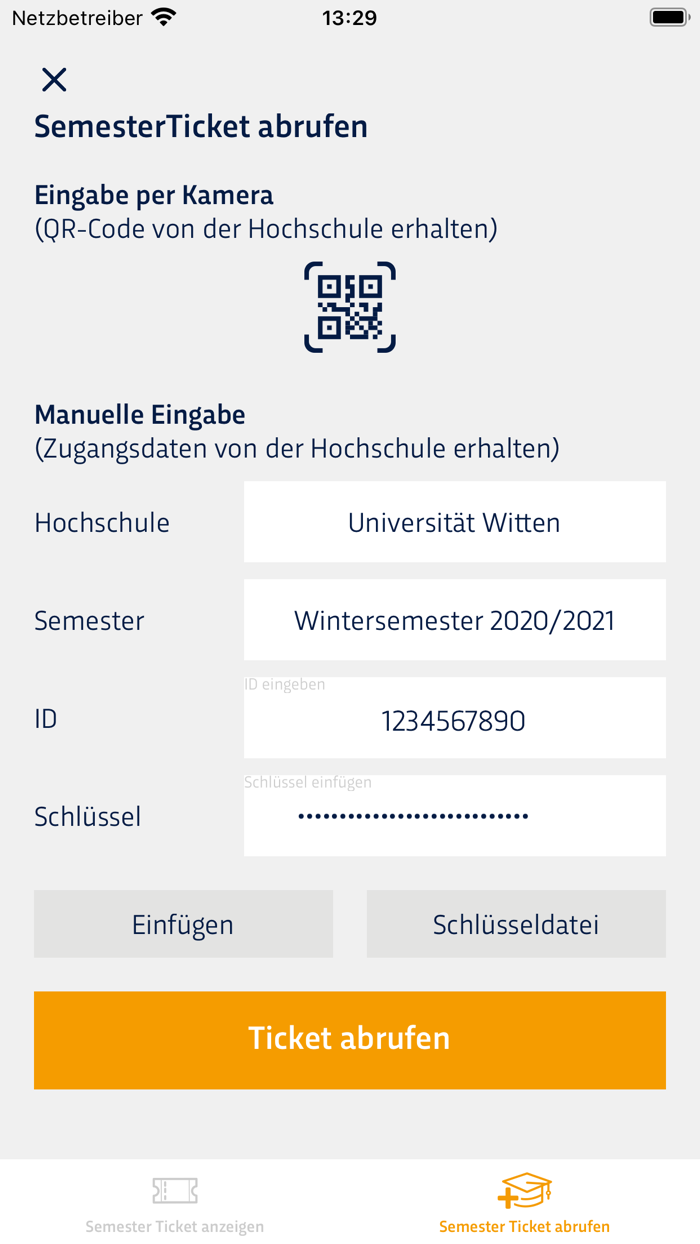
Task: Close the screen with the X icon
Action: pos(54,80)
